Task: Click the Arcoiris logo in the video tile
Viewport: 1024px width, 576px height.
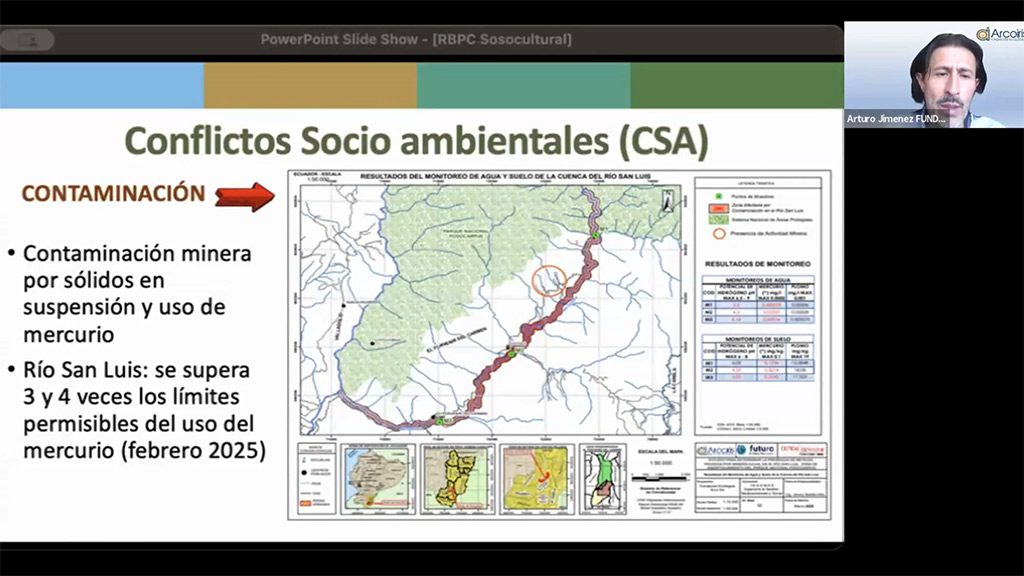Action: point(1000,34)
